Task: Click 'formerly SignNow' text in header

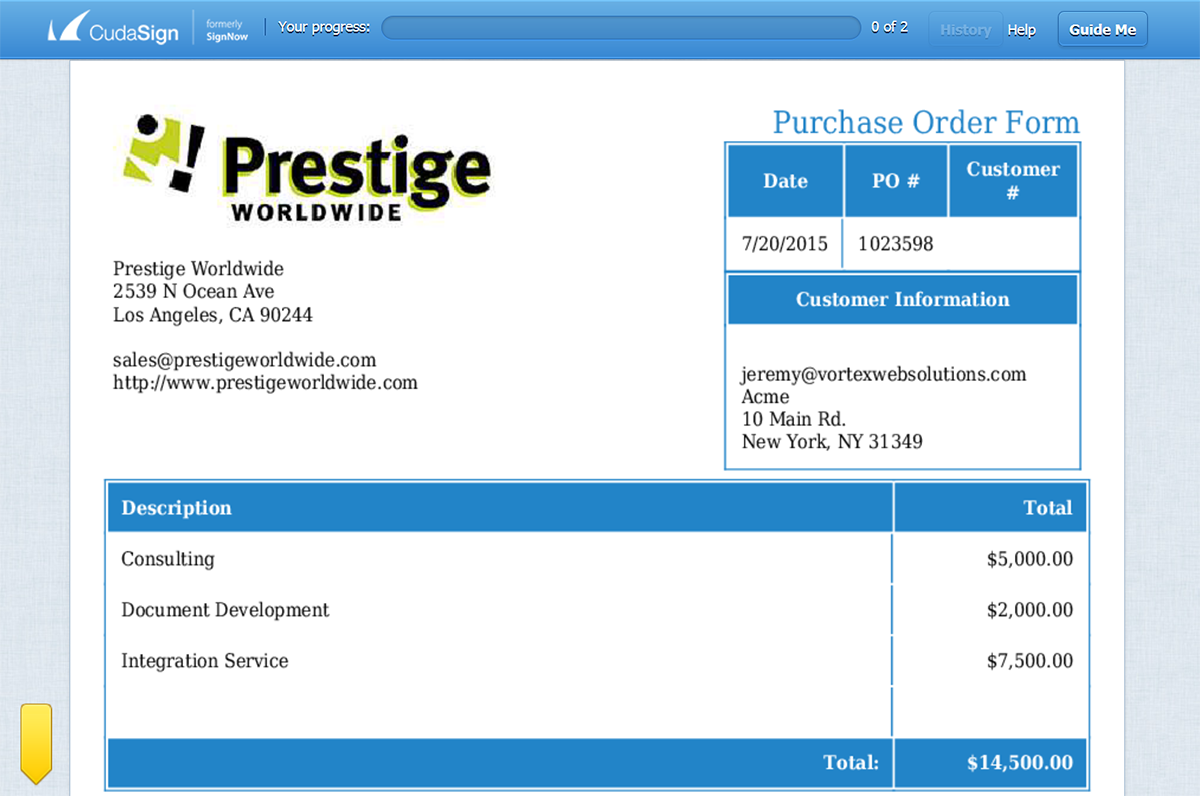Action: point(227,29)
